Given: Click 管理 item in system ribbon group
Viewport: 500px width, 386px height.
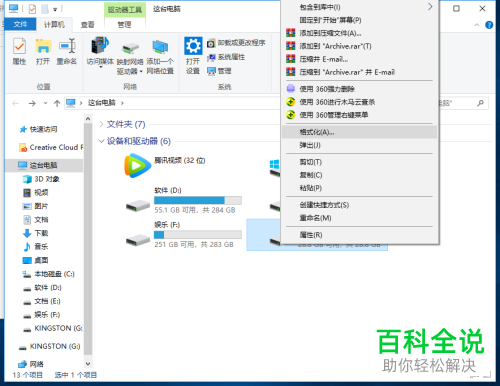Looking at the screenshot, I should click(x=219, y=71).
